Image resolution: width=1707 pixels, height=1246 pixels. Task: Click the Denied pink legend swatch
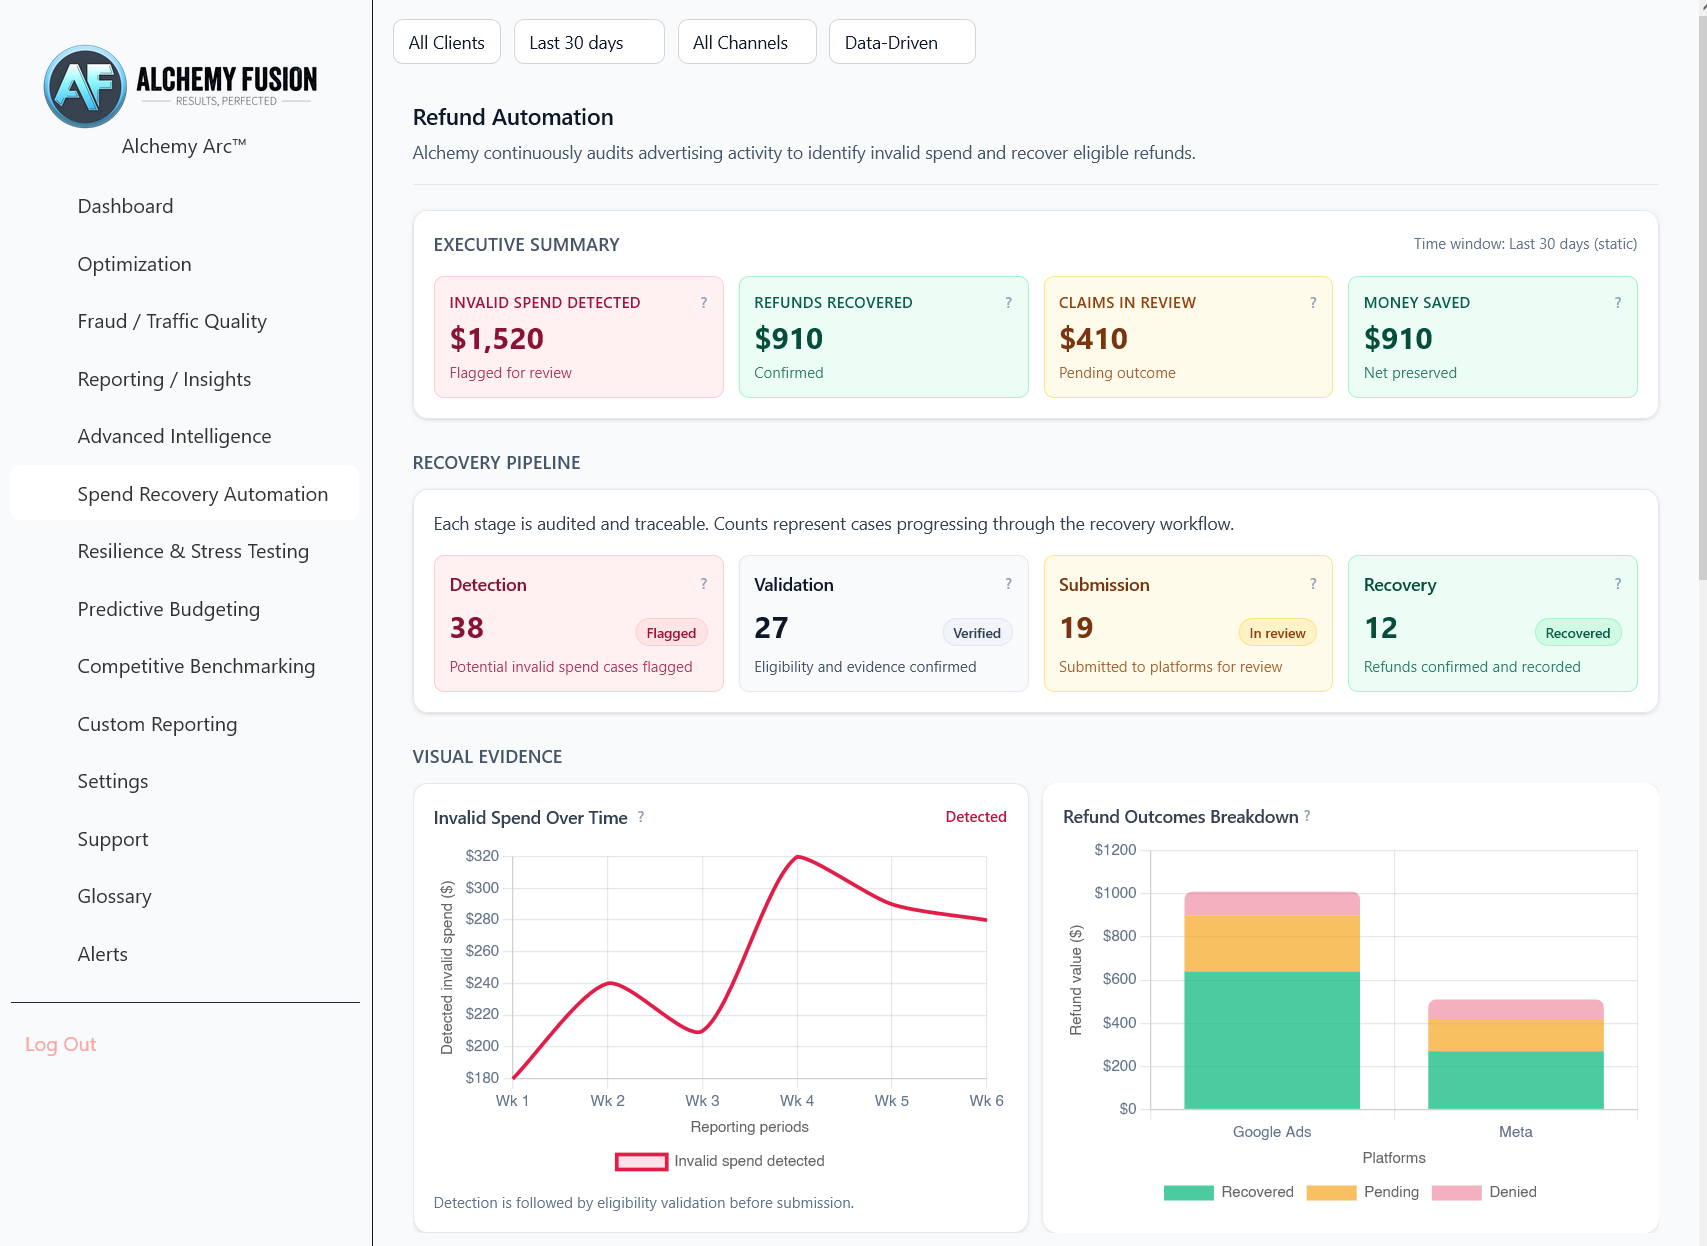tap(1456, 1192)
